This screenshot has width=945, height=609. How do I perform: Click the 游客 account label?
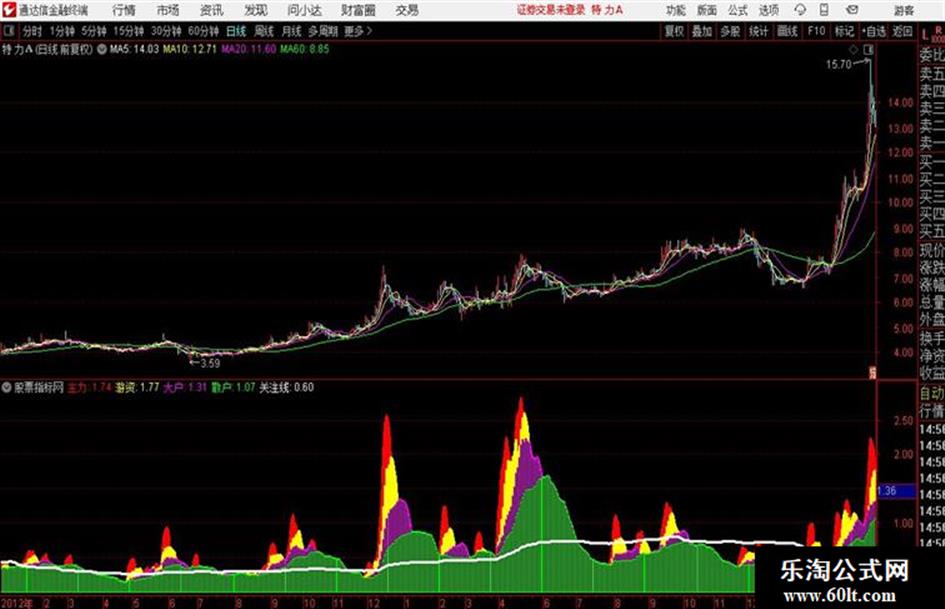pyautogui.click(x=903, y=10)
